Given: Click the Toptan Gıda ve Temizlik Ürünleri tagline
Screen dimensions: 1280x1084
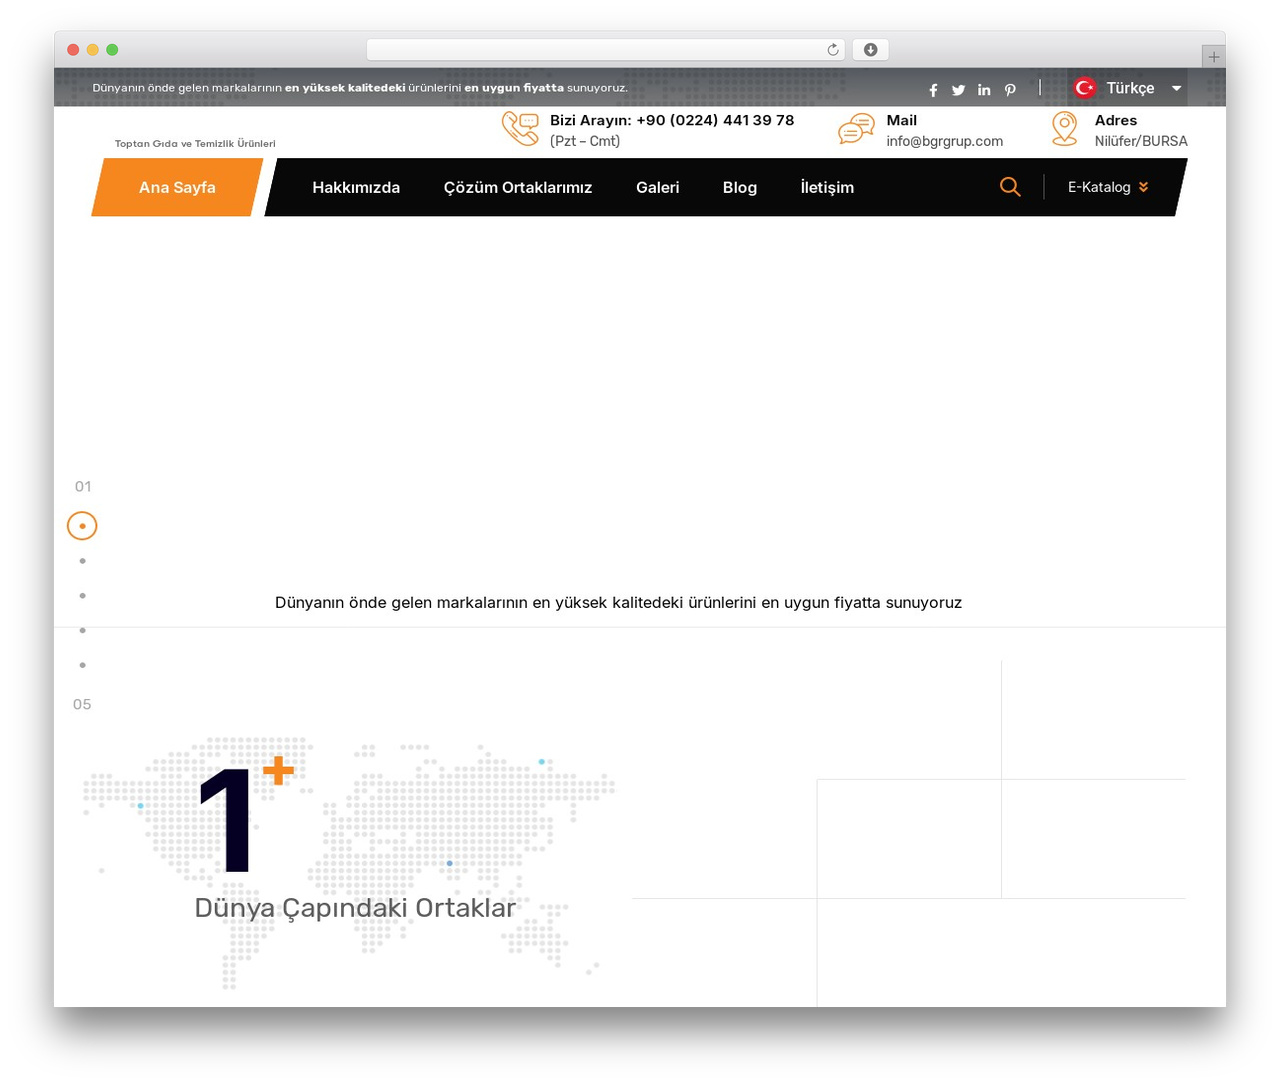Looking at the screenshot, I should 195,143.
